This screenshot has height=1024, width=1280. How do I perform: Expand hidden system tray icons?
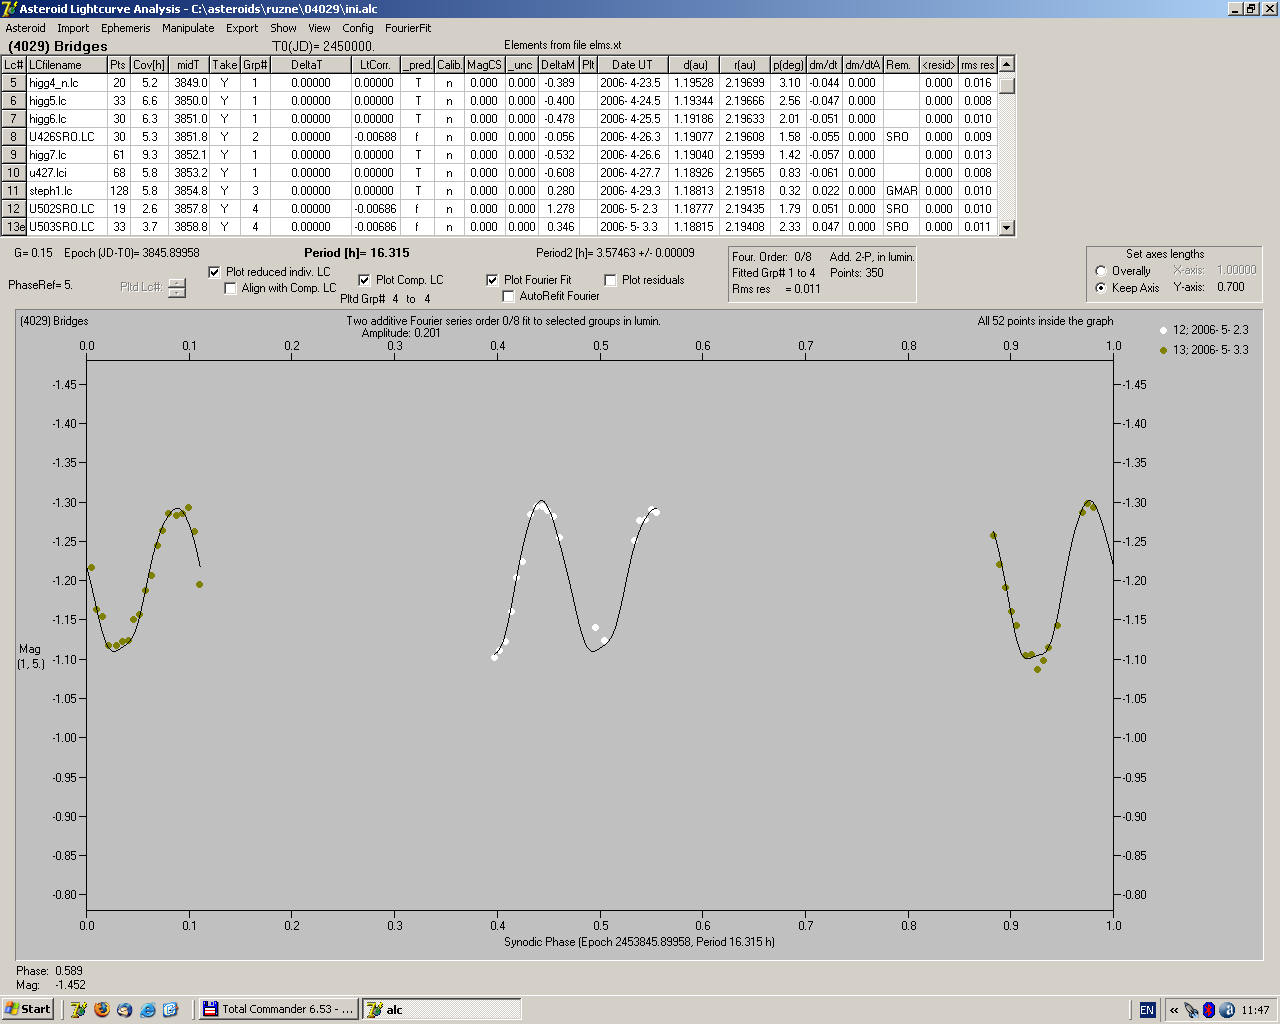[x=1174, y=1010]
